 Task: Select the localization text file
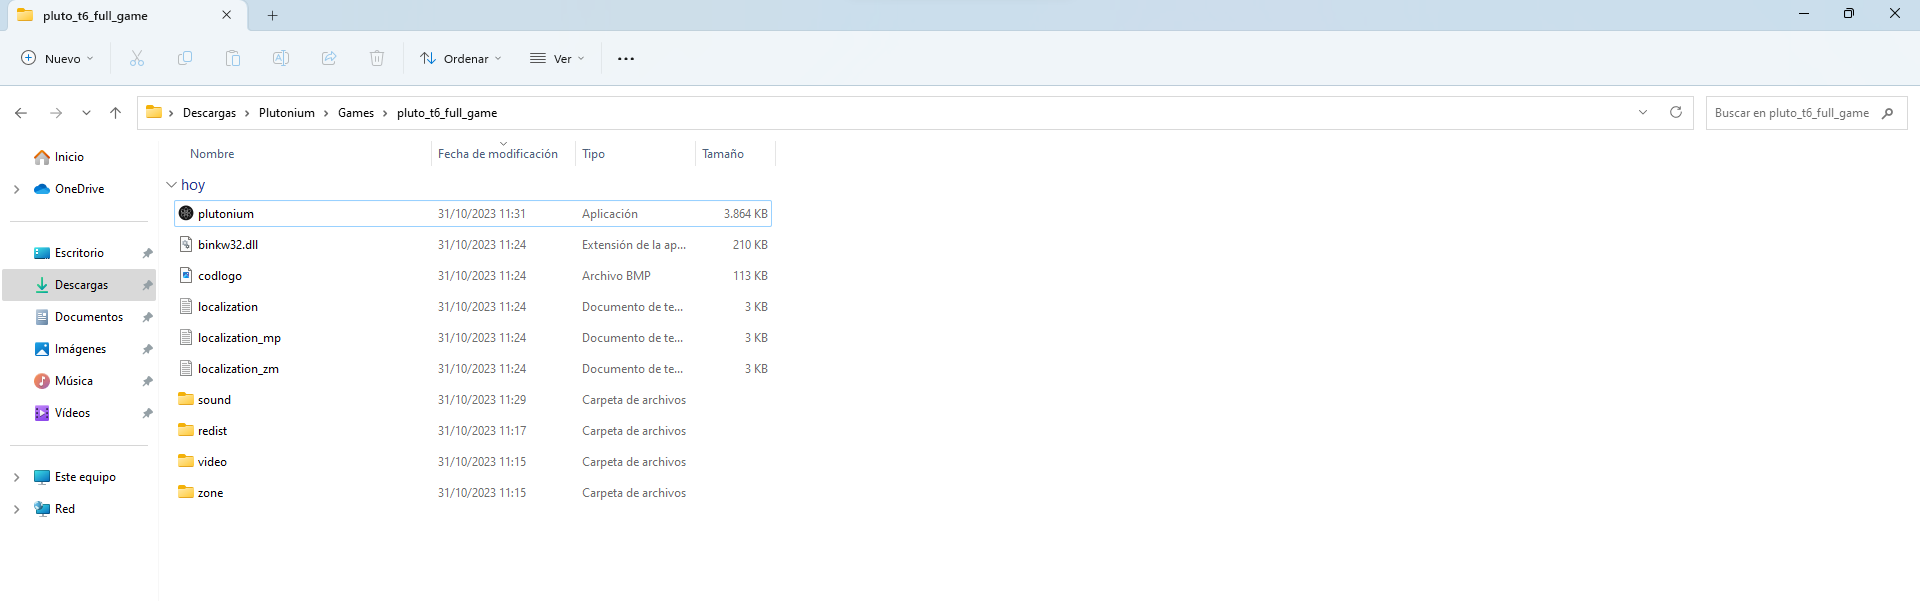coord(473,307)
